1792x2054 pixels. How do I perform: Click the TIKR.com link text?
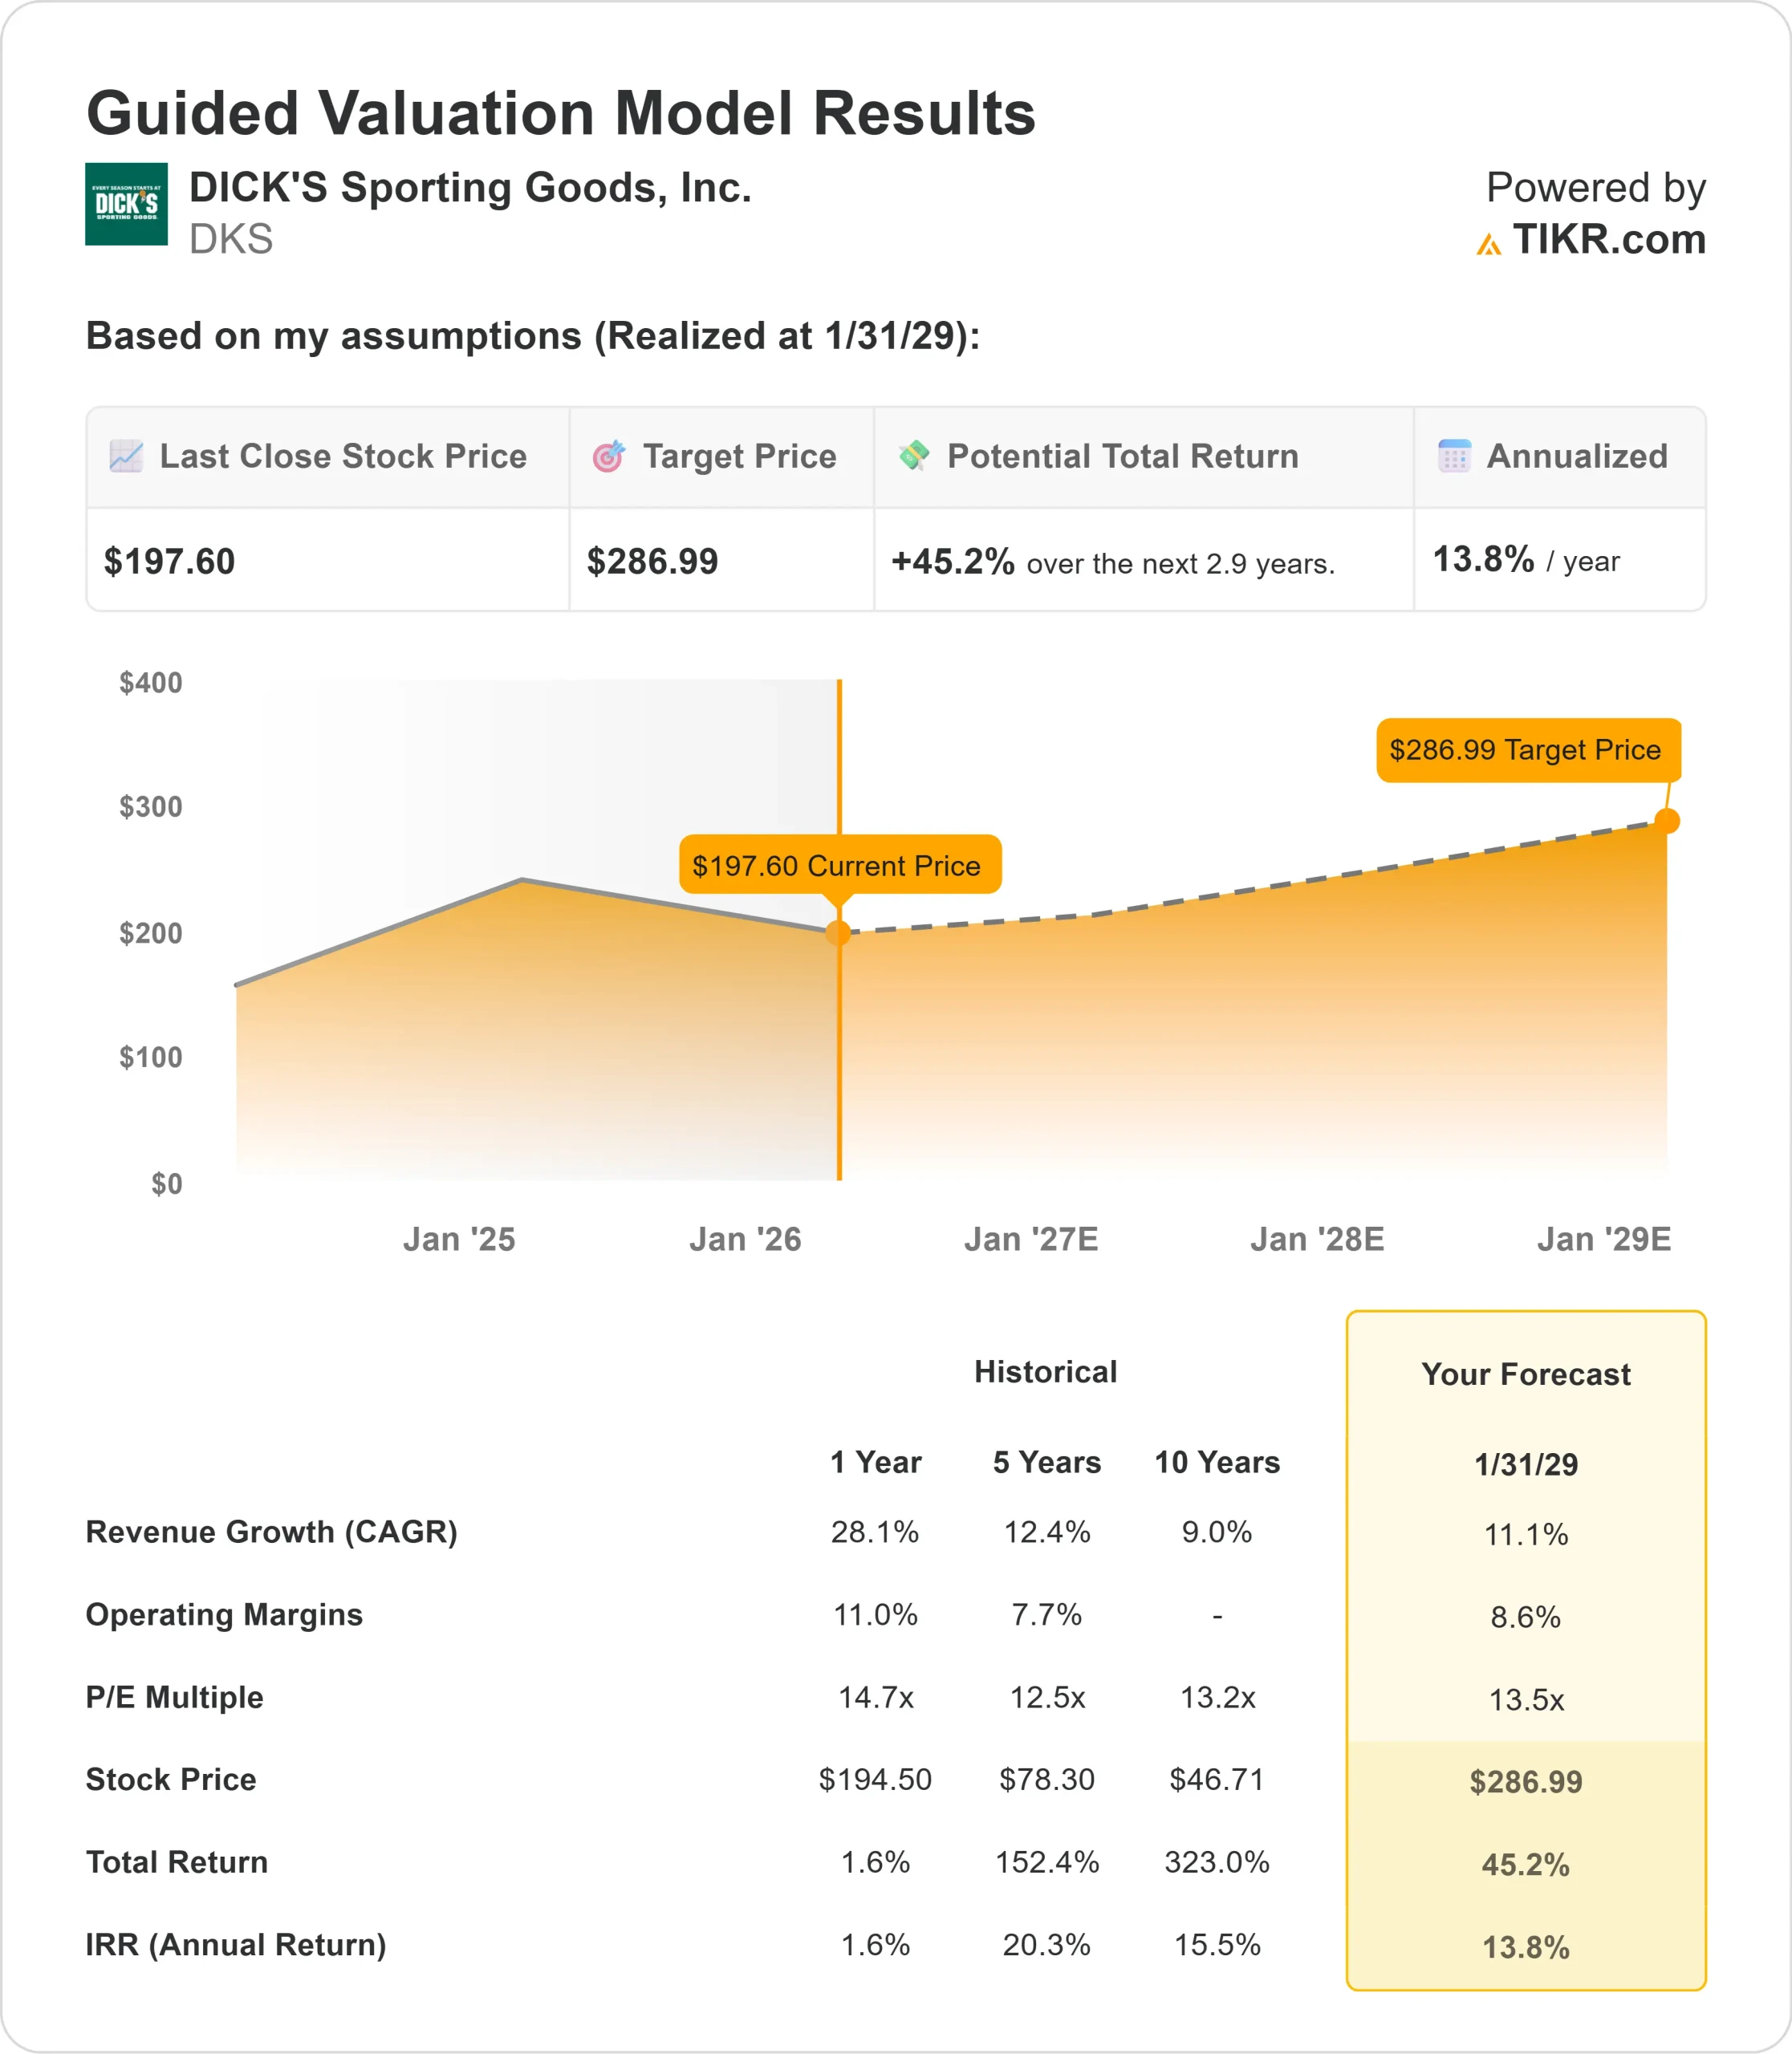1608,240
